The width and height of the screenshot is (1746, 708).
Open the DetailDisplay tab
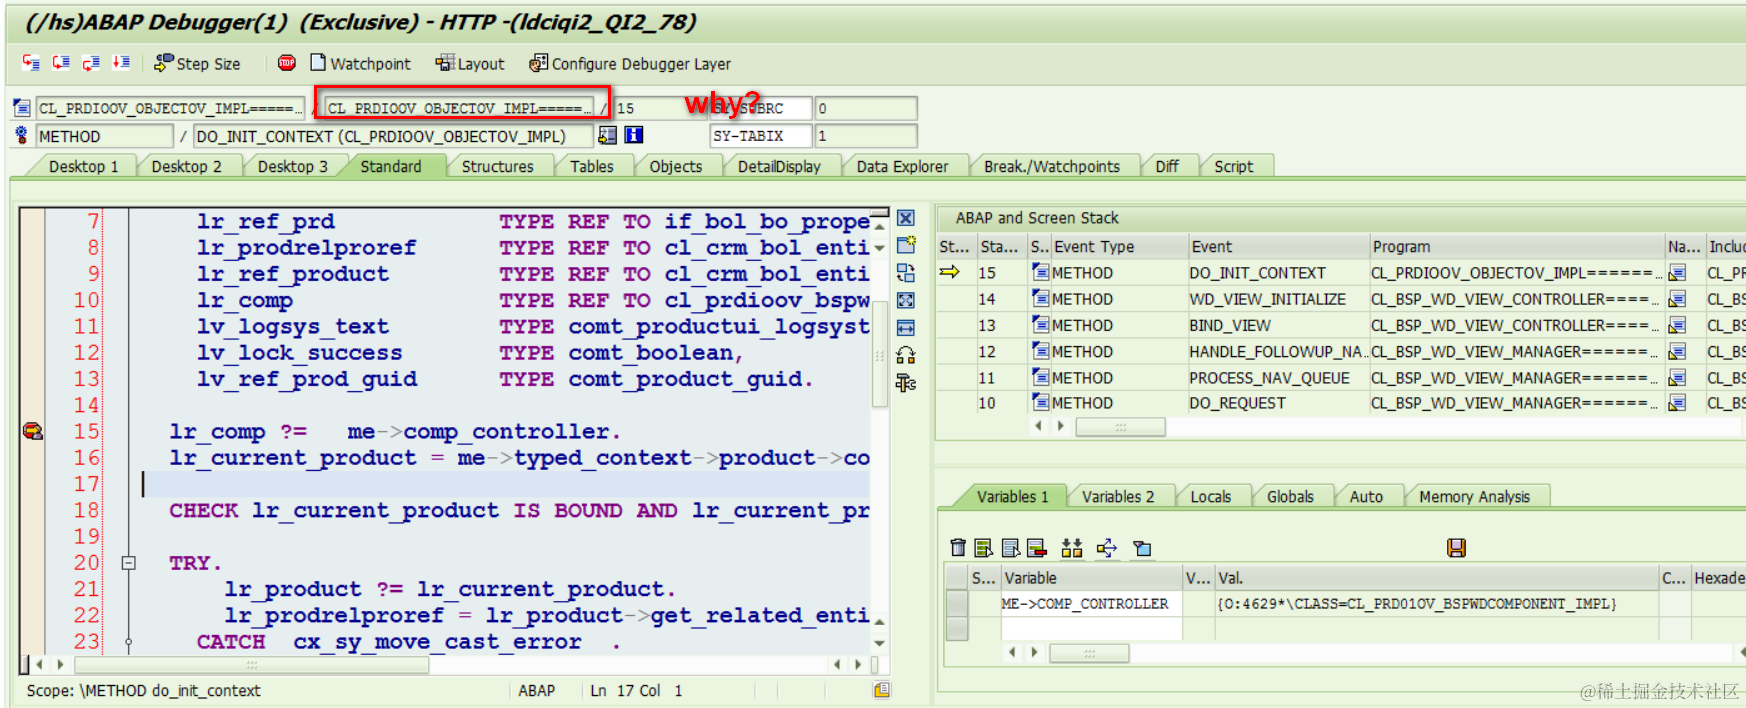779,166
